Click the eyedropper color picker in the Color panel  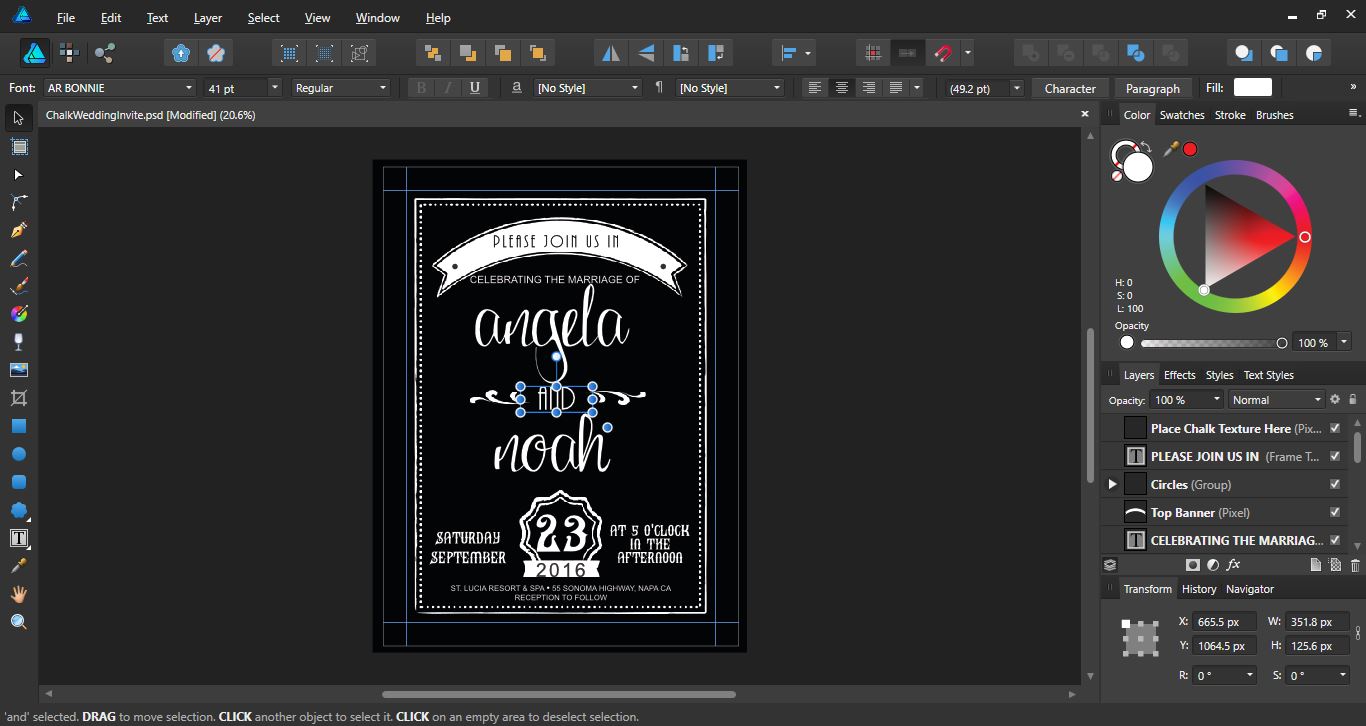click(x=1170, y=149)
